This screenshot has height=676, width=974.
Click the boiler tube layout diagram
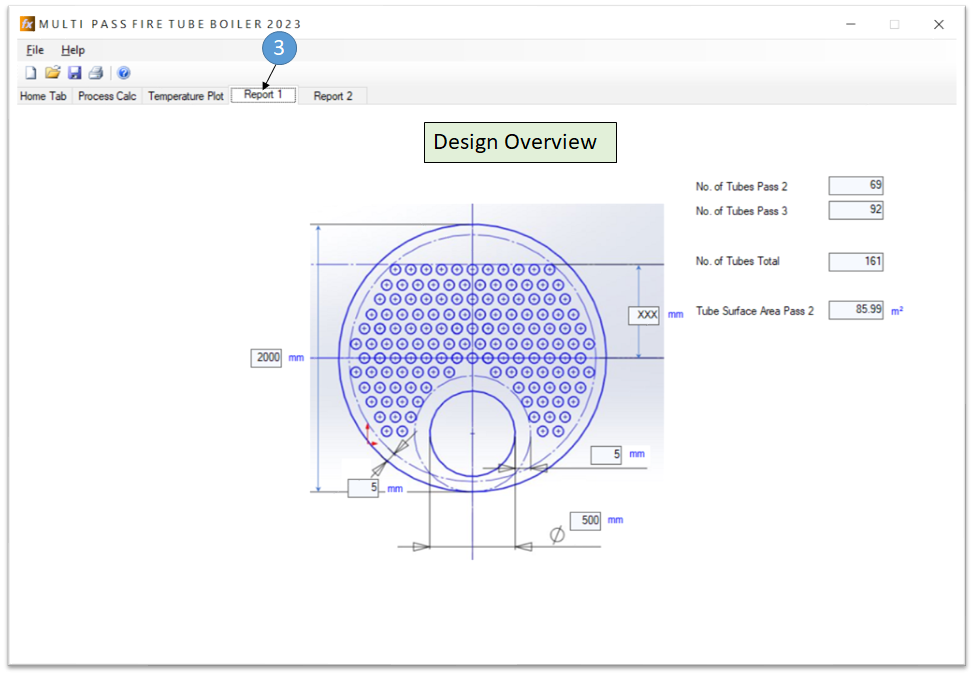coord(486,380)
